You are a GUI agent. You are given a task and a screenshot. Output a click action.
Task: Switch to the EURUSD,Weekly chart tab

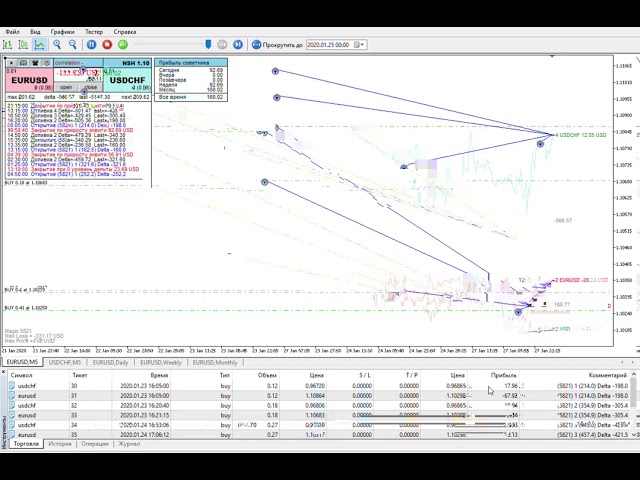click(x=161, y=362)
